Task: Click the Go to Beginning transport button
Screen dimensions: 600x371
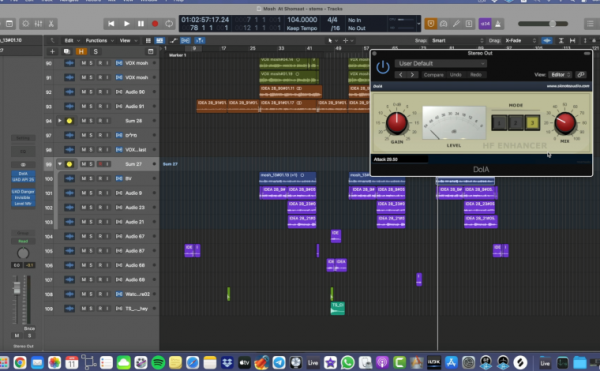Action: click(x=111, y=24)
